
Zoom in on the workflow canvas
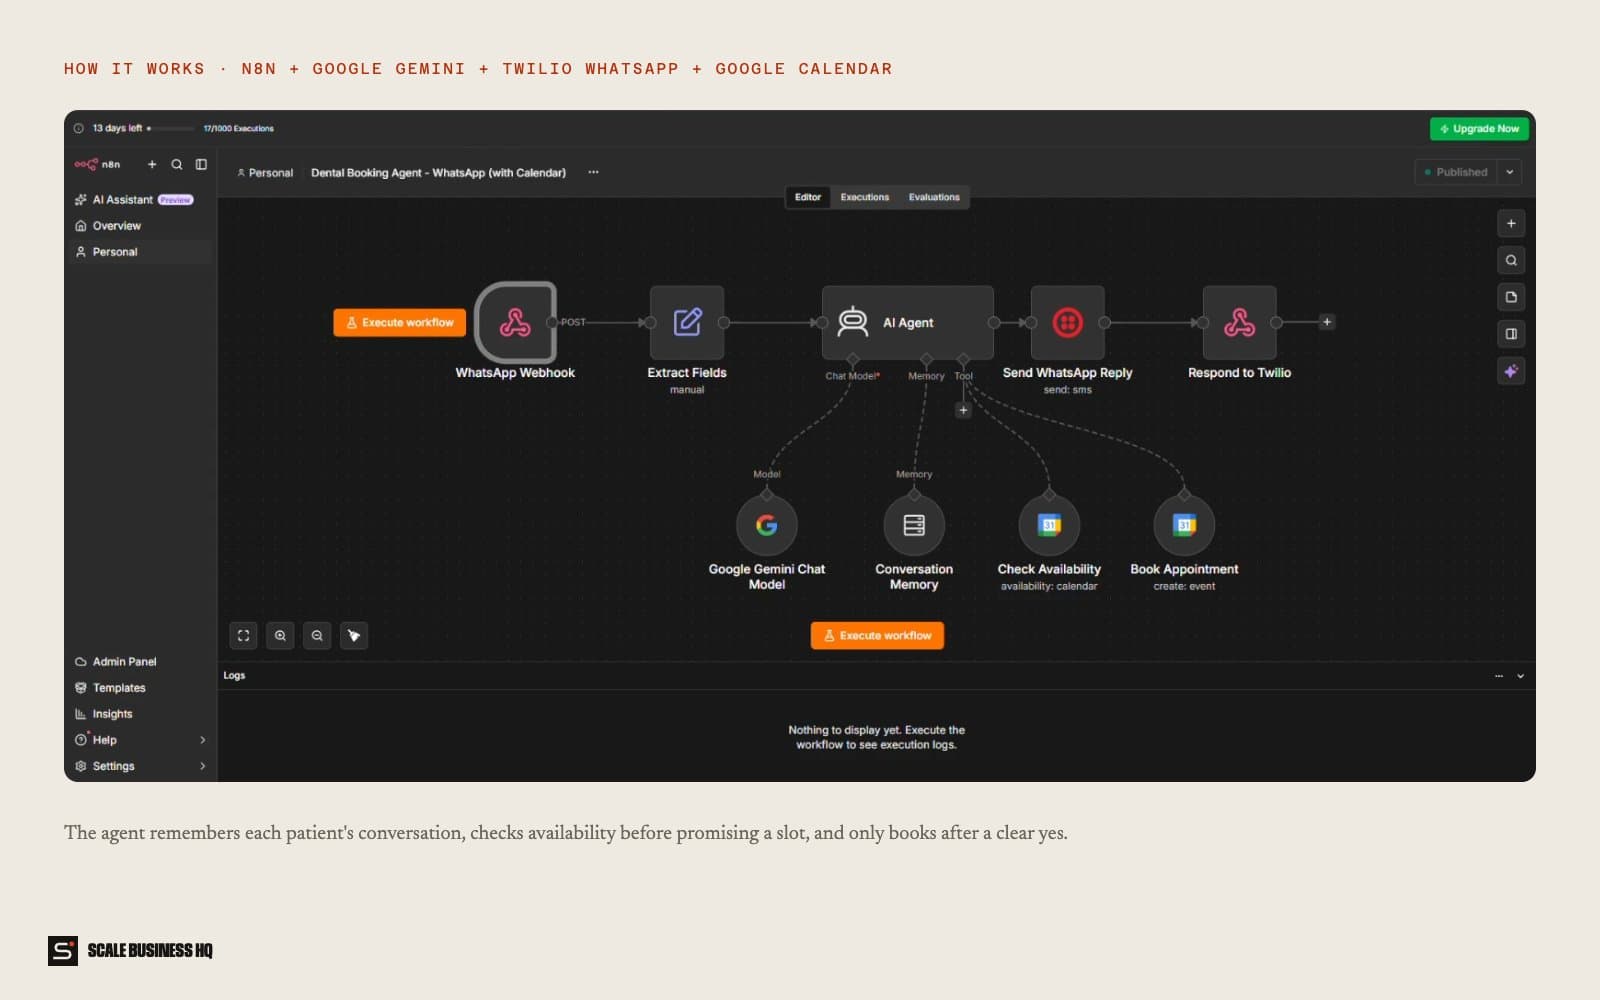(281, 636)
